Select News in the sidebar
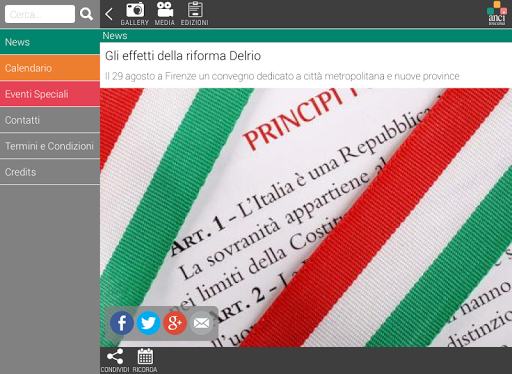The width and height of the screenshot is (512, 374). (50, 42)
